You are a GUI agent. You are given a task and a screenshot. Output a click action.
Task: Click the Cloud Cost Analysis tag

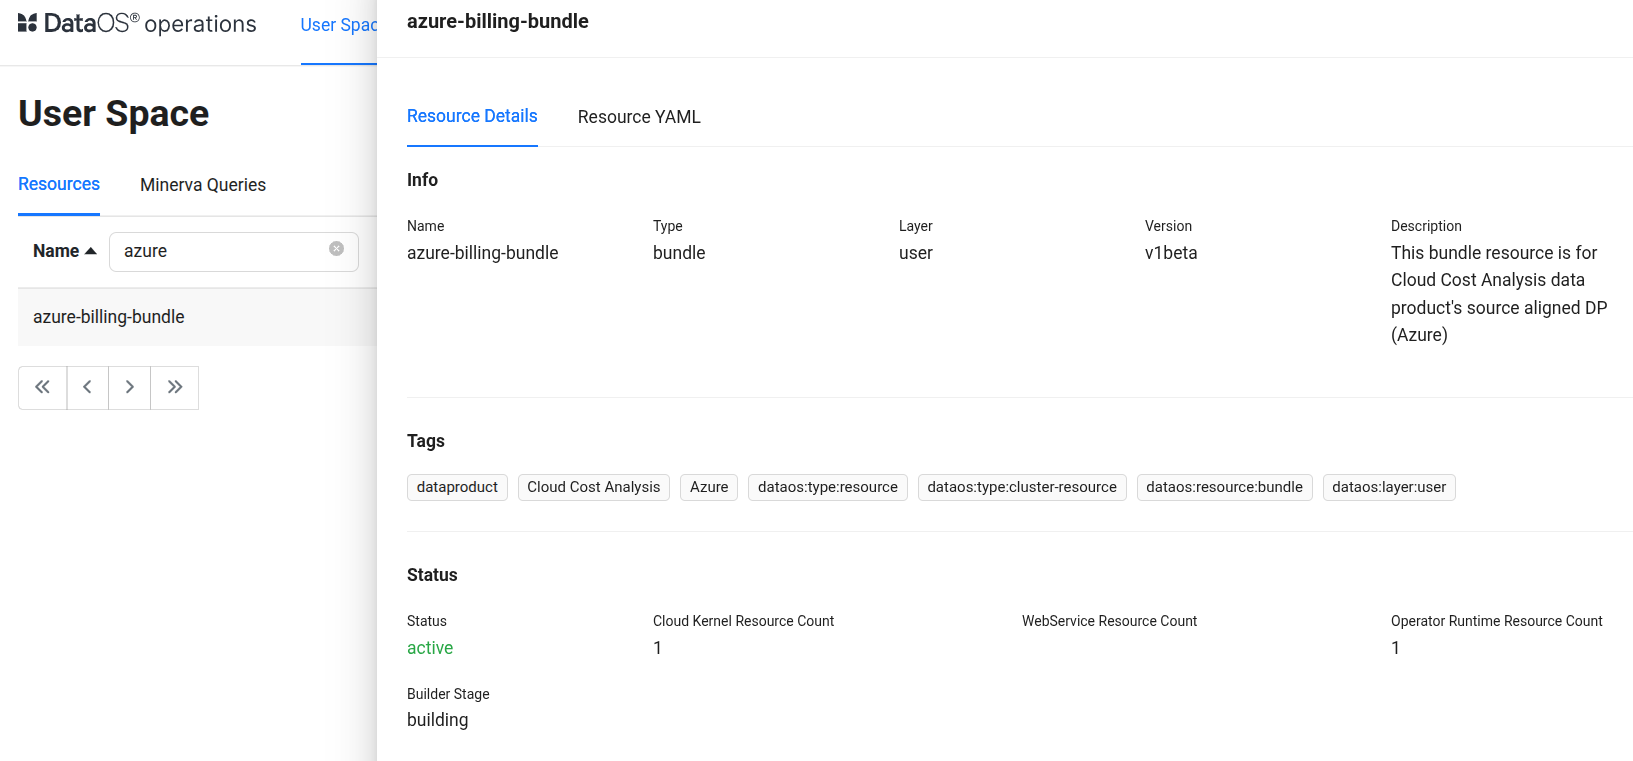click(x=593, y=487)
